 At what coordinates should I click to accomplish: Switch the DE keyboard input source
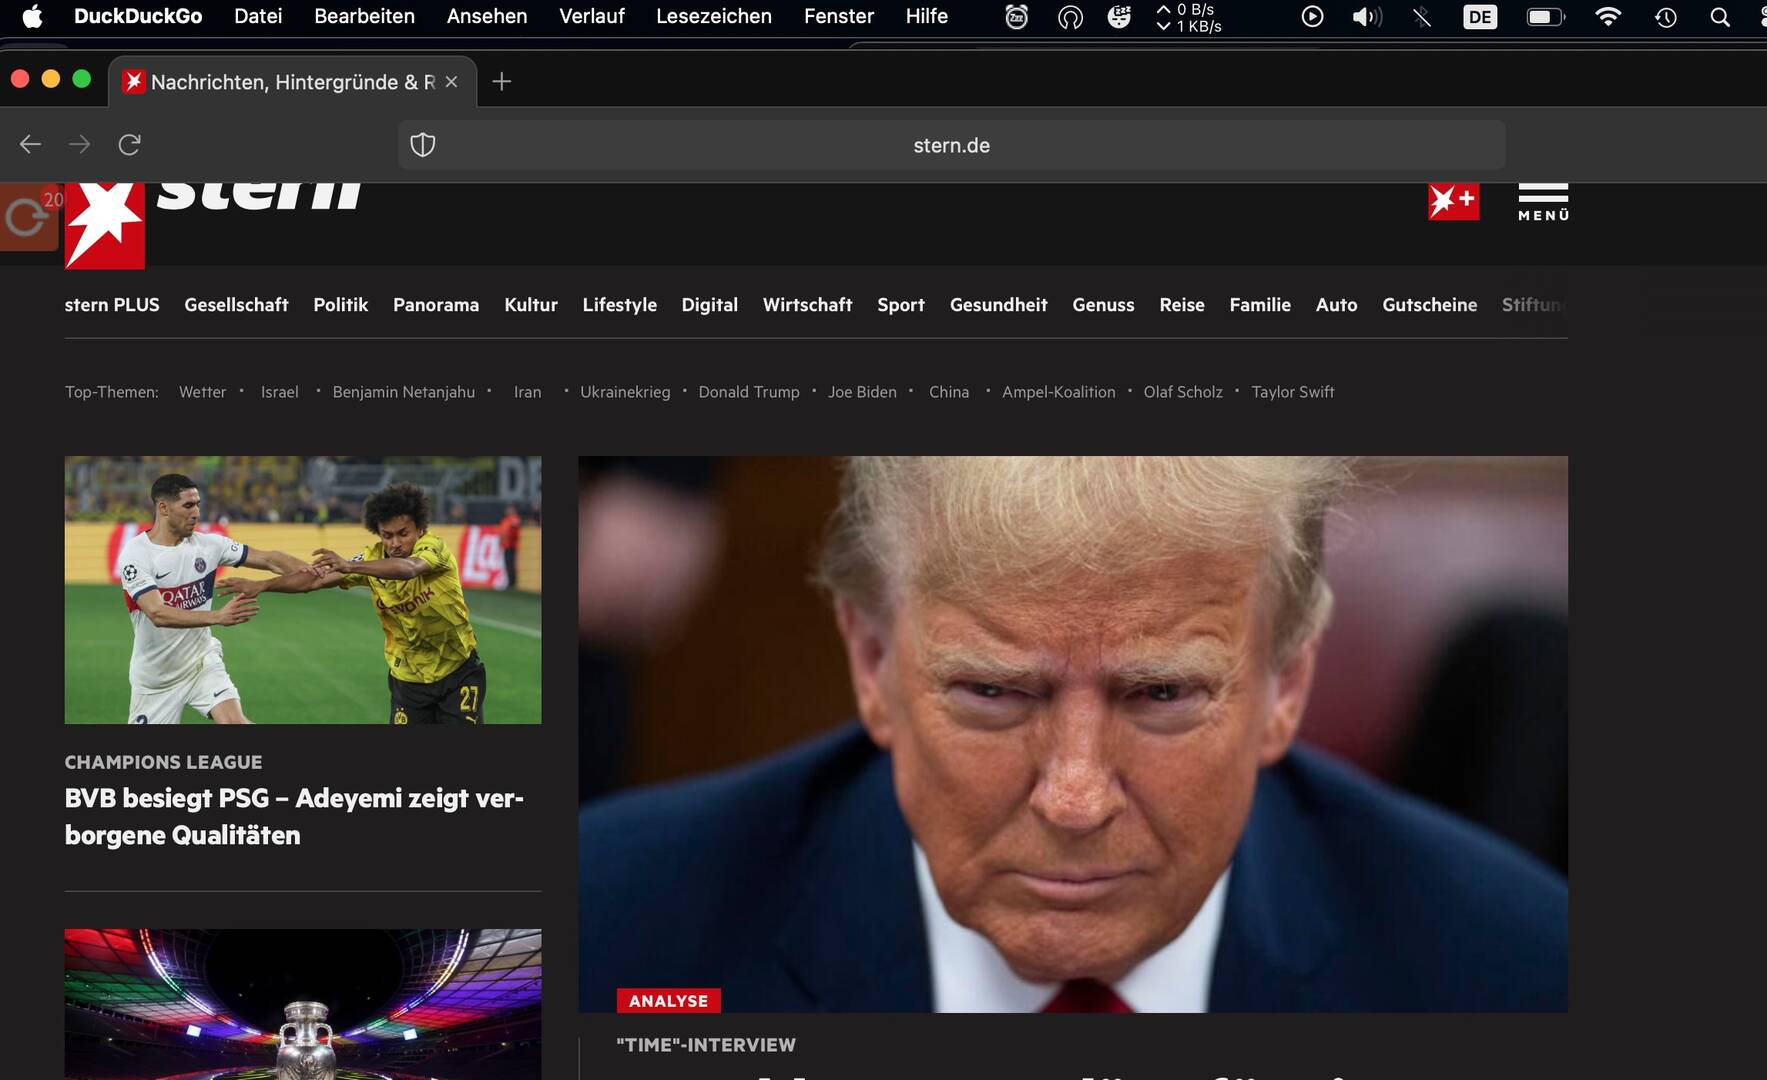point(1480,17)
